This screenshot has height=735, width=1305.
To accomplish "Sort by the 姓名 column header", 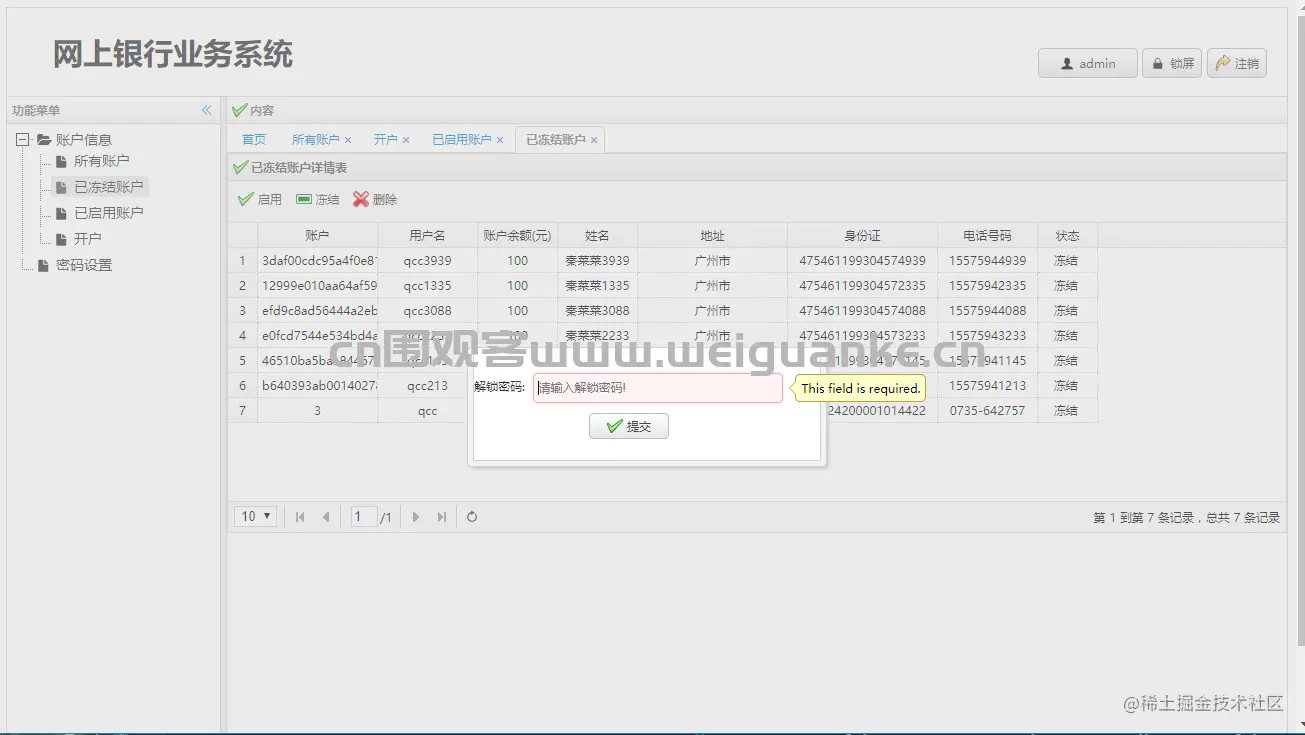I will (597, 236).
